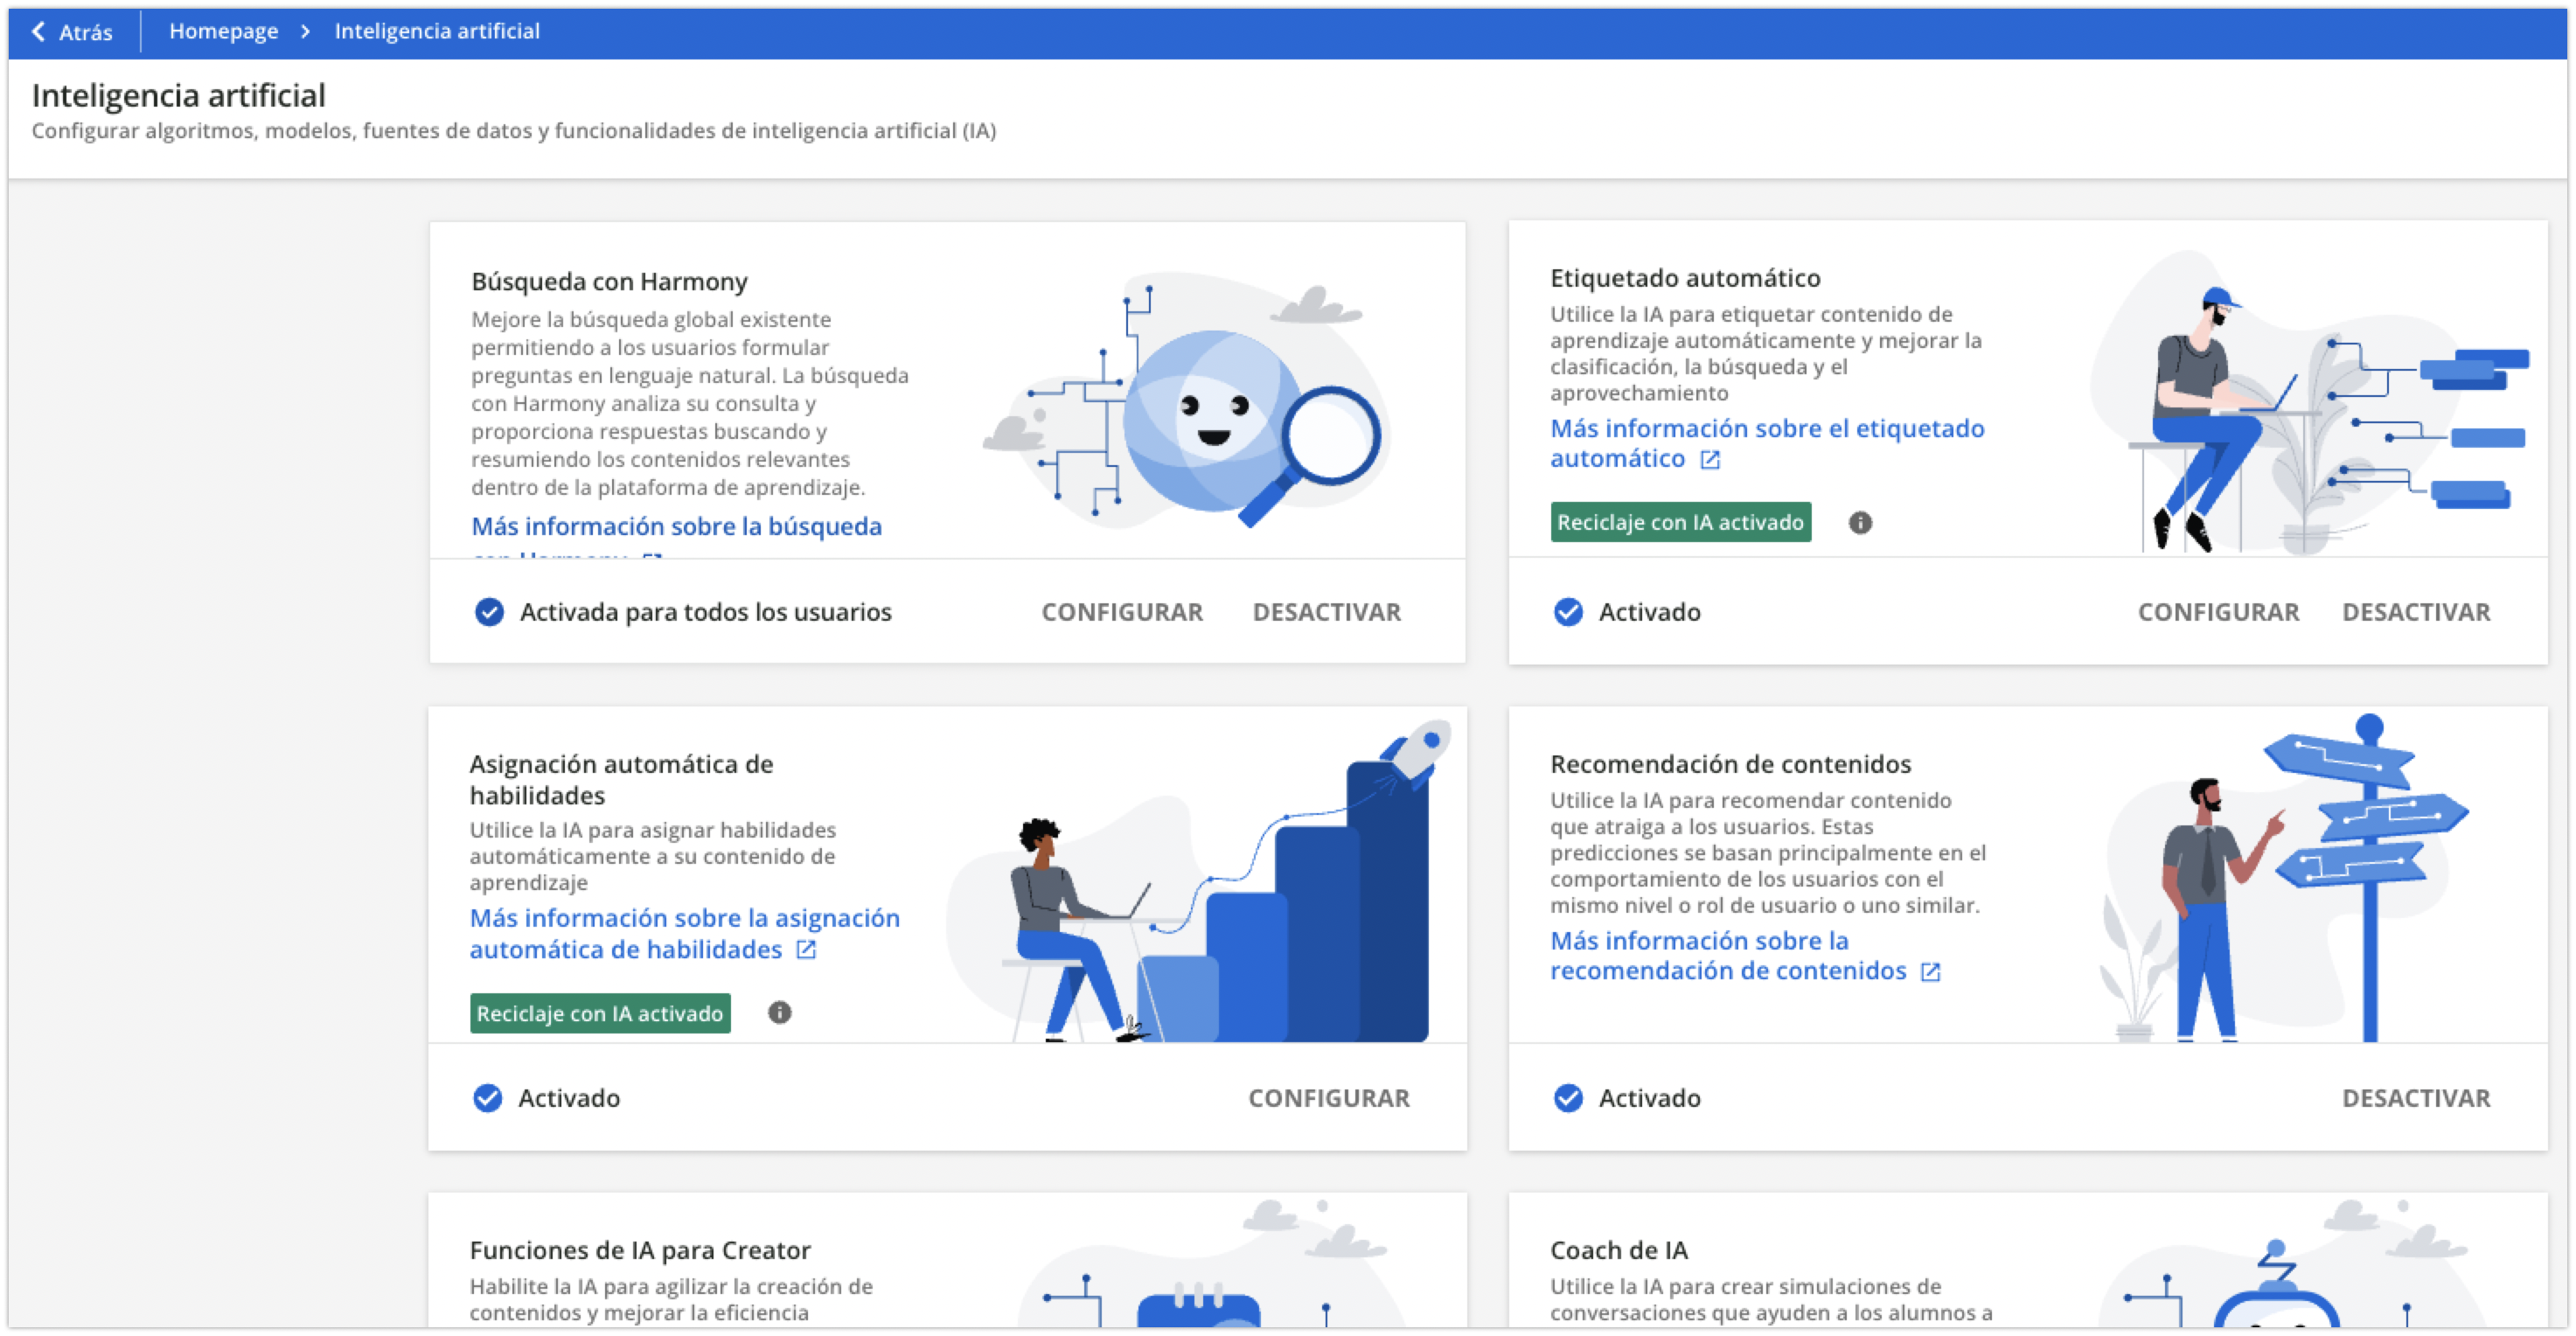Open 'Más información sobre el etiquetado automático'
The width and height of the screenshot is (2576, 1336).
[1765, 443]
